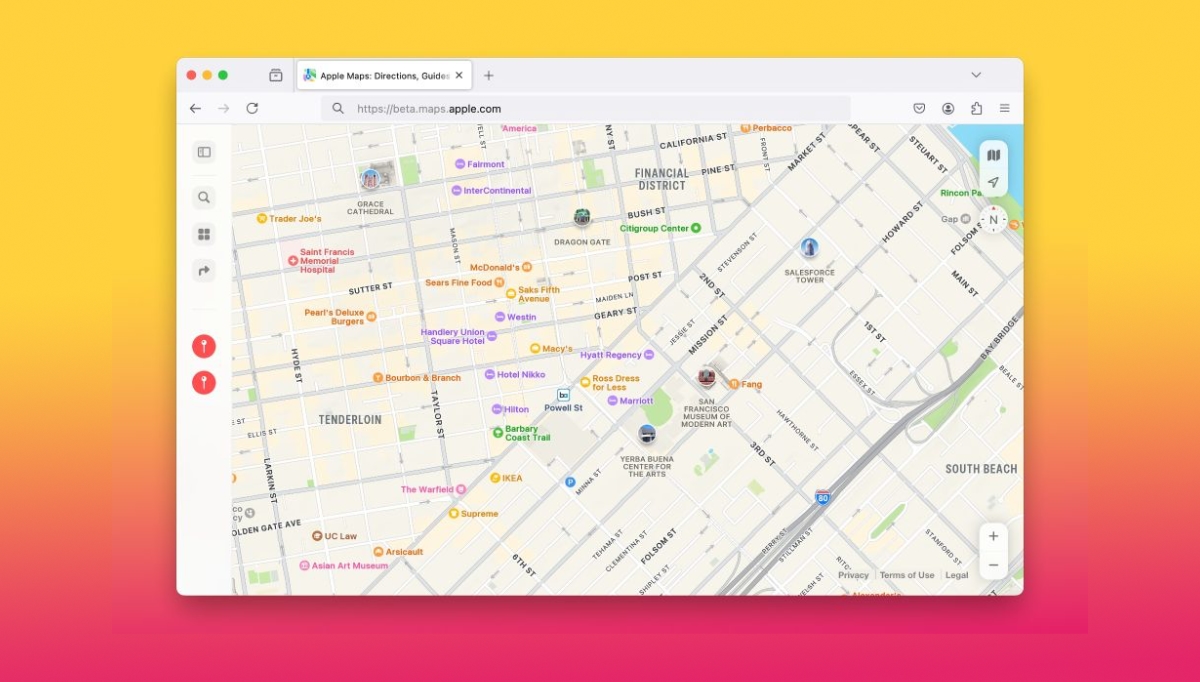Click the Financial District neighborhood label
The width and height of the screenshot is (1200, 682).
tap(662, 179)
